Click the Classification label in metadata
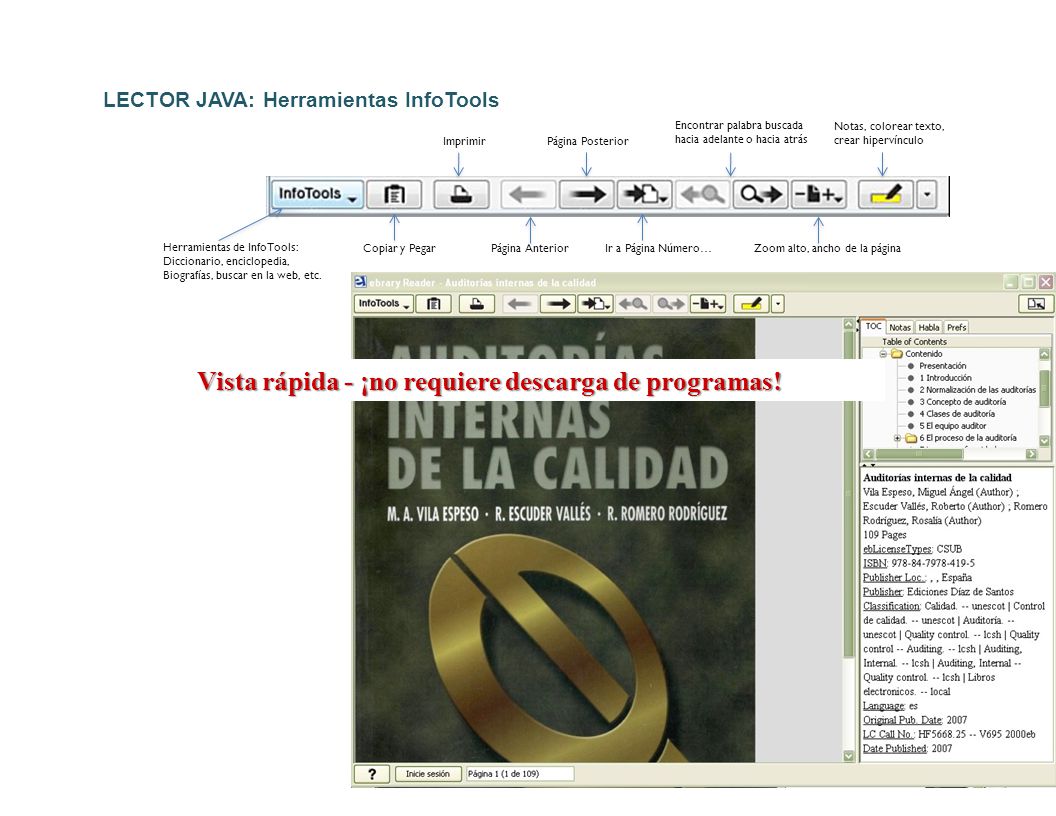Viewport: 1056px width, 816px height. click(x=892, y=606)
